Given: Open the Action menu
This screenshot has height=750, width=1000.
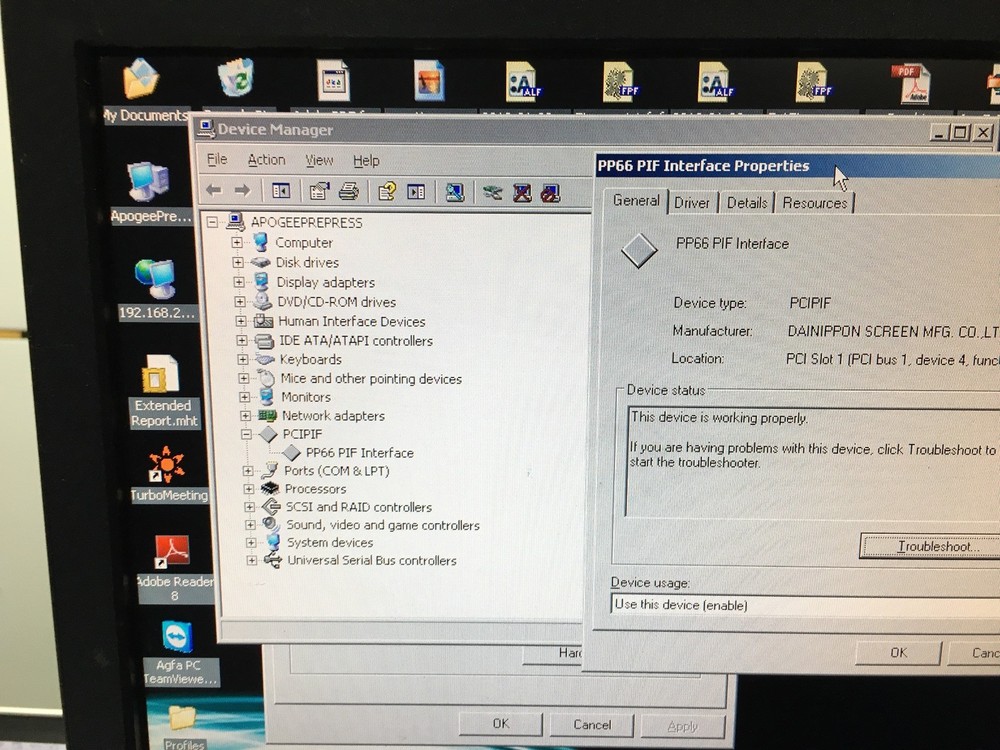Looking at the screenshot, I should coord(267,160).
